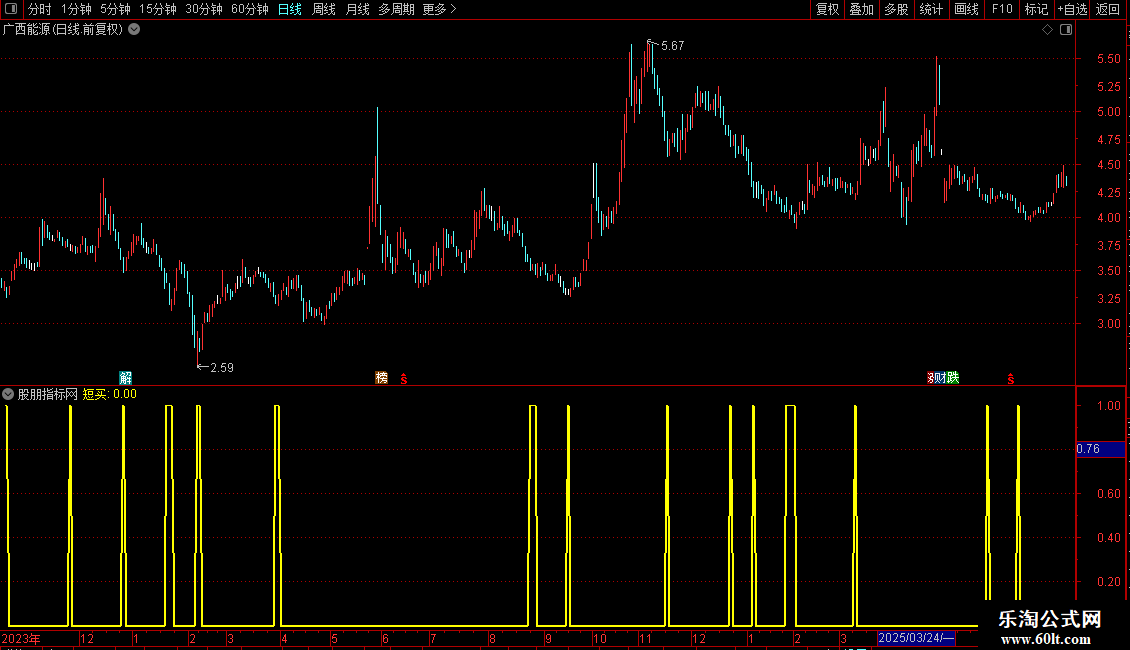Screen dimensions: 1130x650
Task: Click the 股朋指标网 indicator name
Action: 48,394
